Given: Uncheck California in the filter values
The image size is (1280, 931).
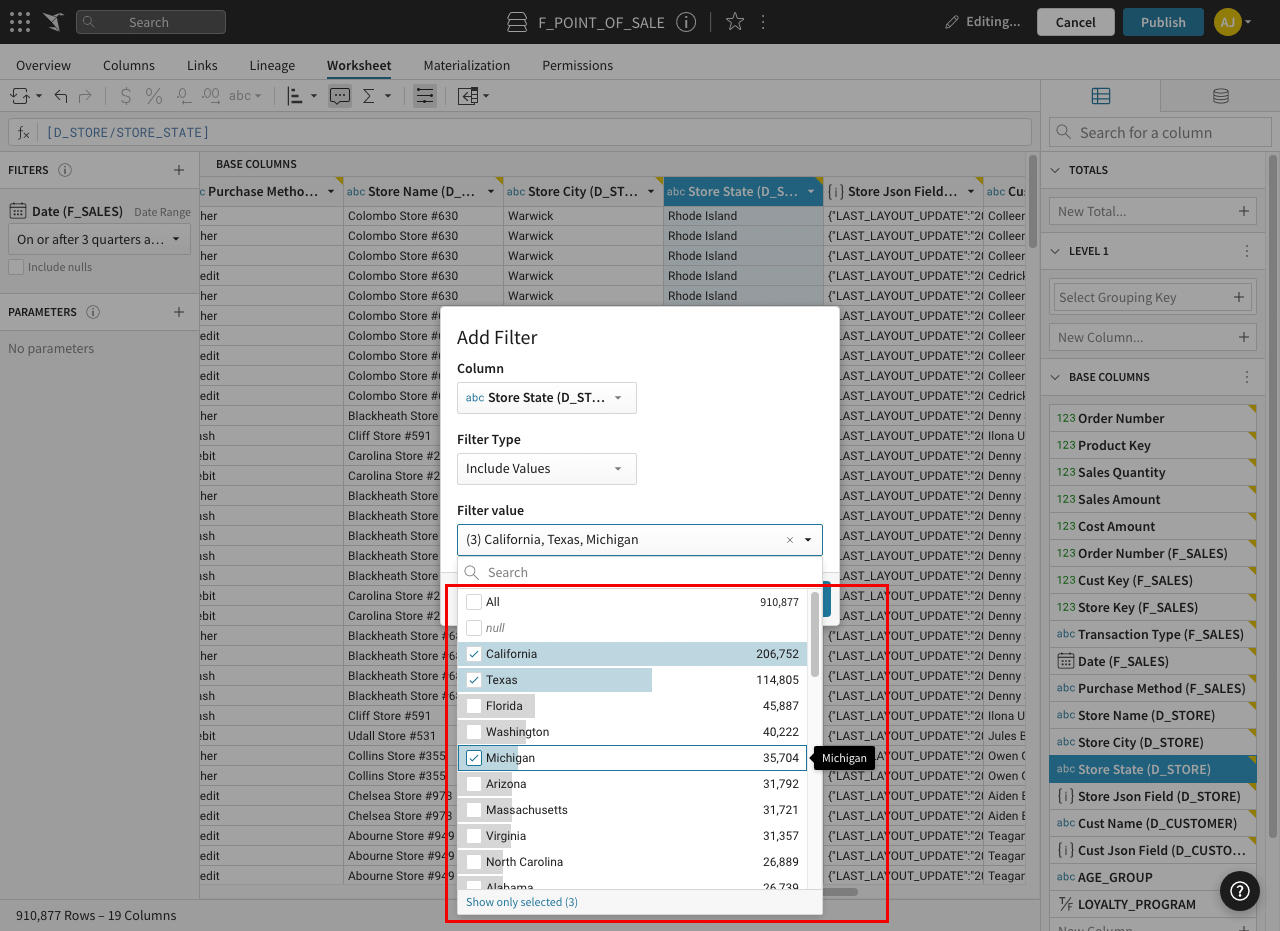Looking at the screenshot, I should [474, 654].
